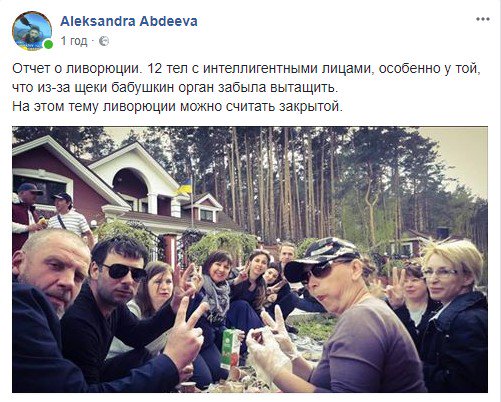Open the three-dot post options menu
The image size is (501, 402).
(x=482, y=19)
